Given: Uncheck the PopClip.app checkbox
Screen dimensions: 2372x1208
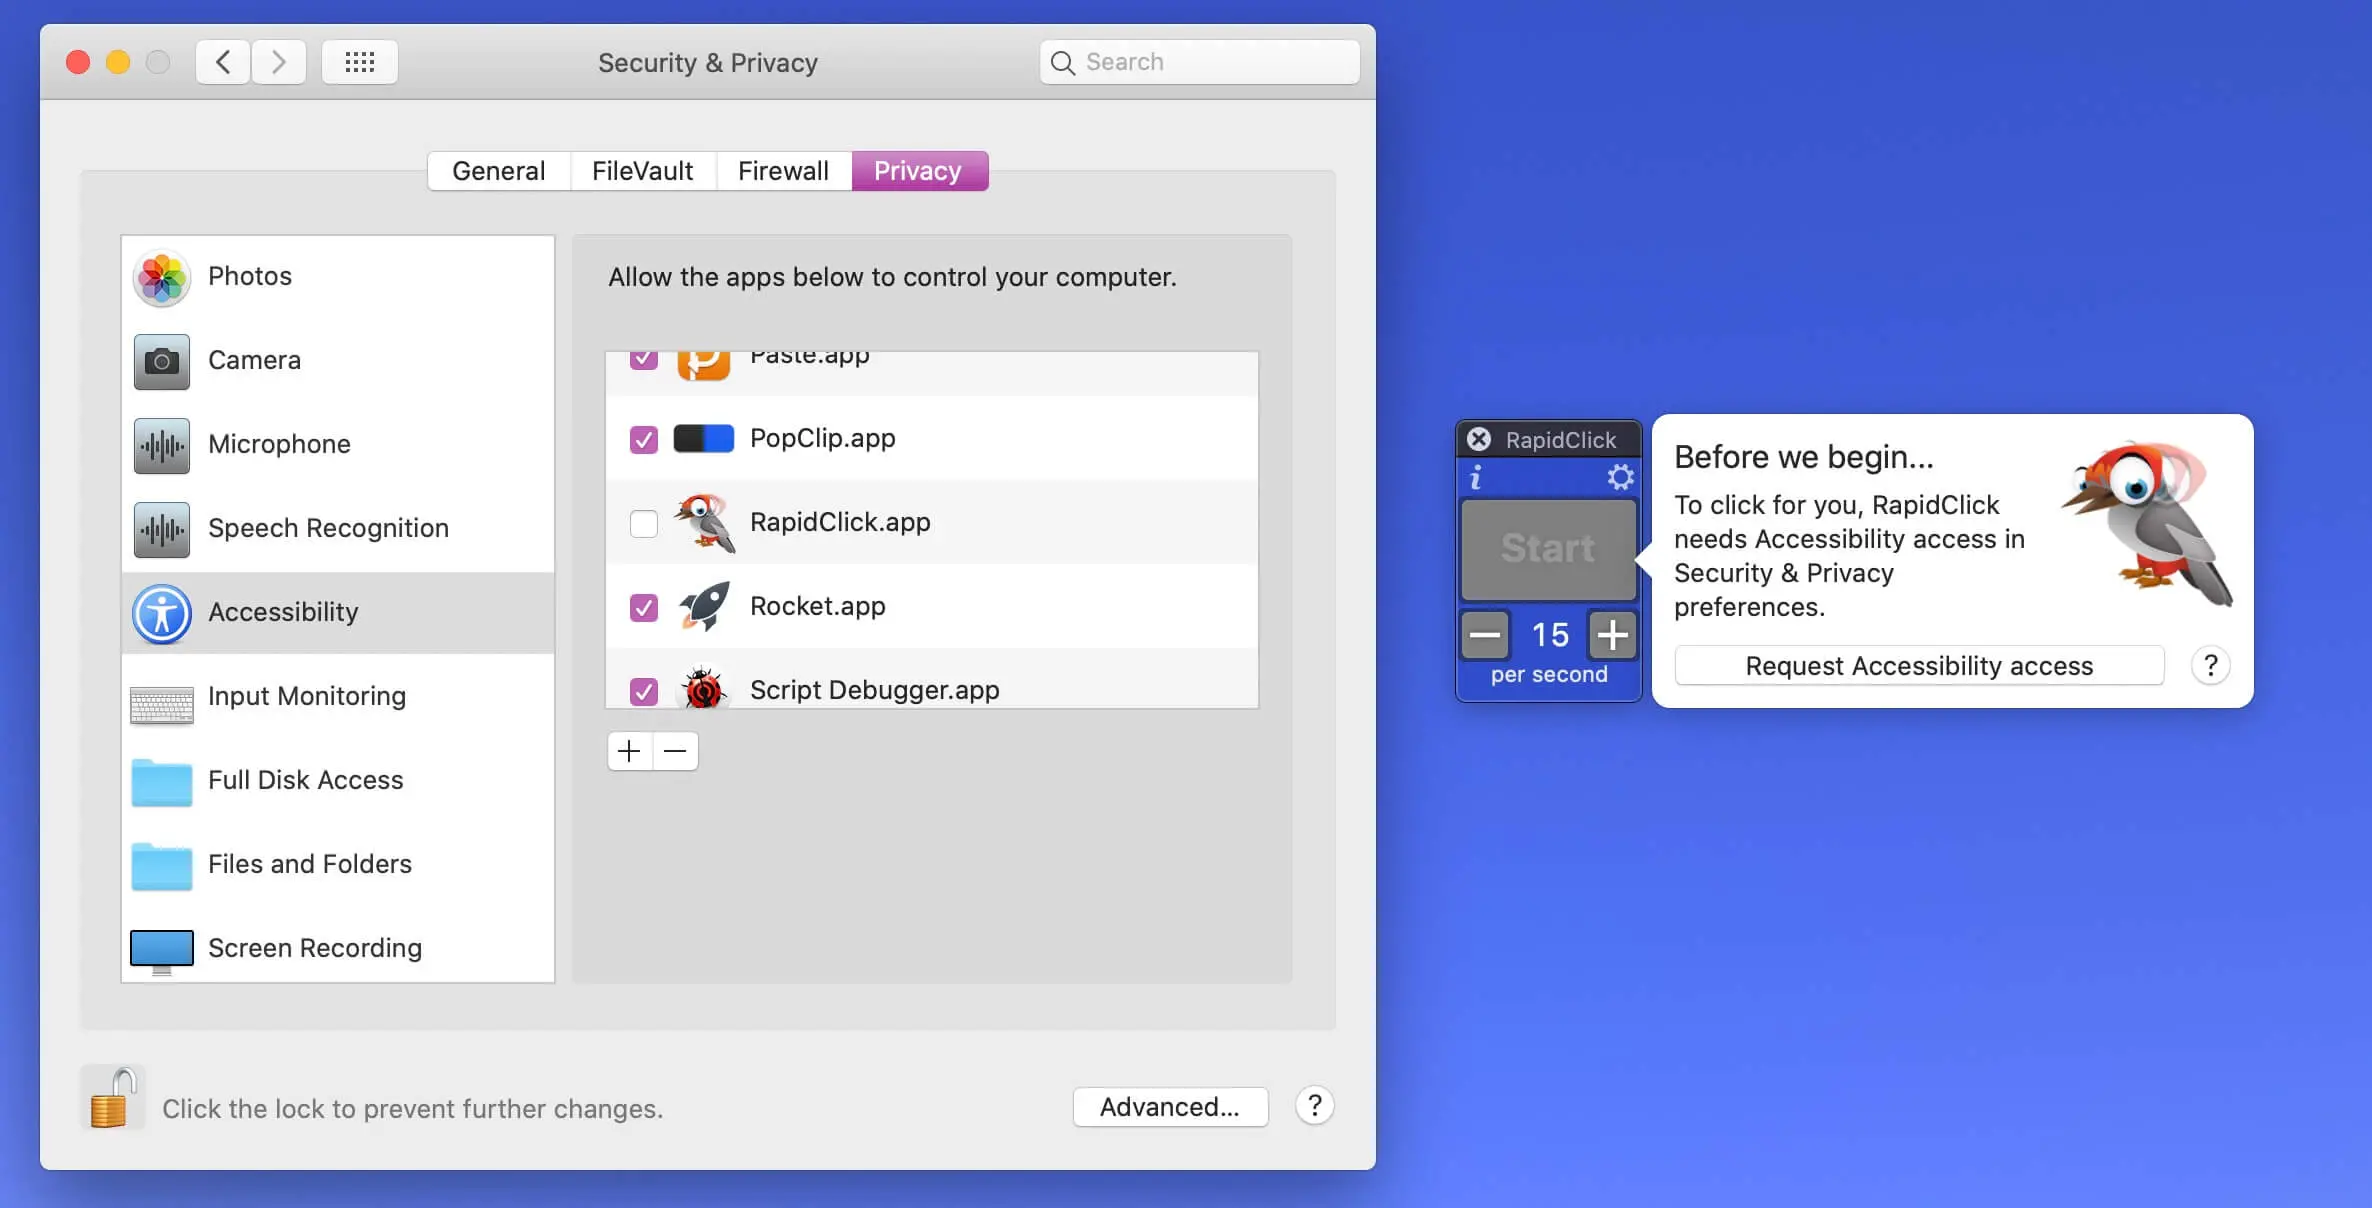Looking at the screenshot, I should 644,439.
